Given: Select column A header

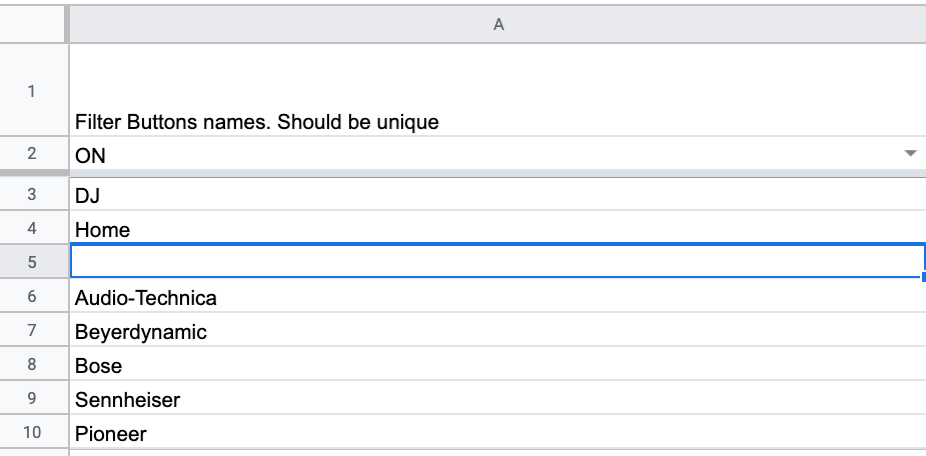Looking at the screenshot, I should (x=498, y=24).
